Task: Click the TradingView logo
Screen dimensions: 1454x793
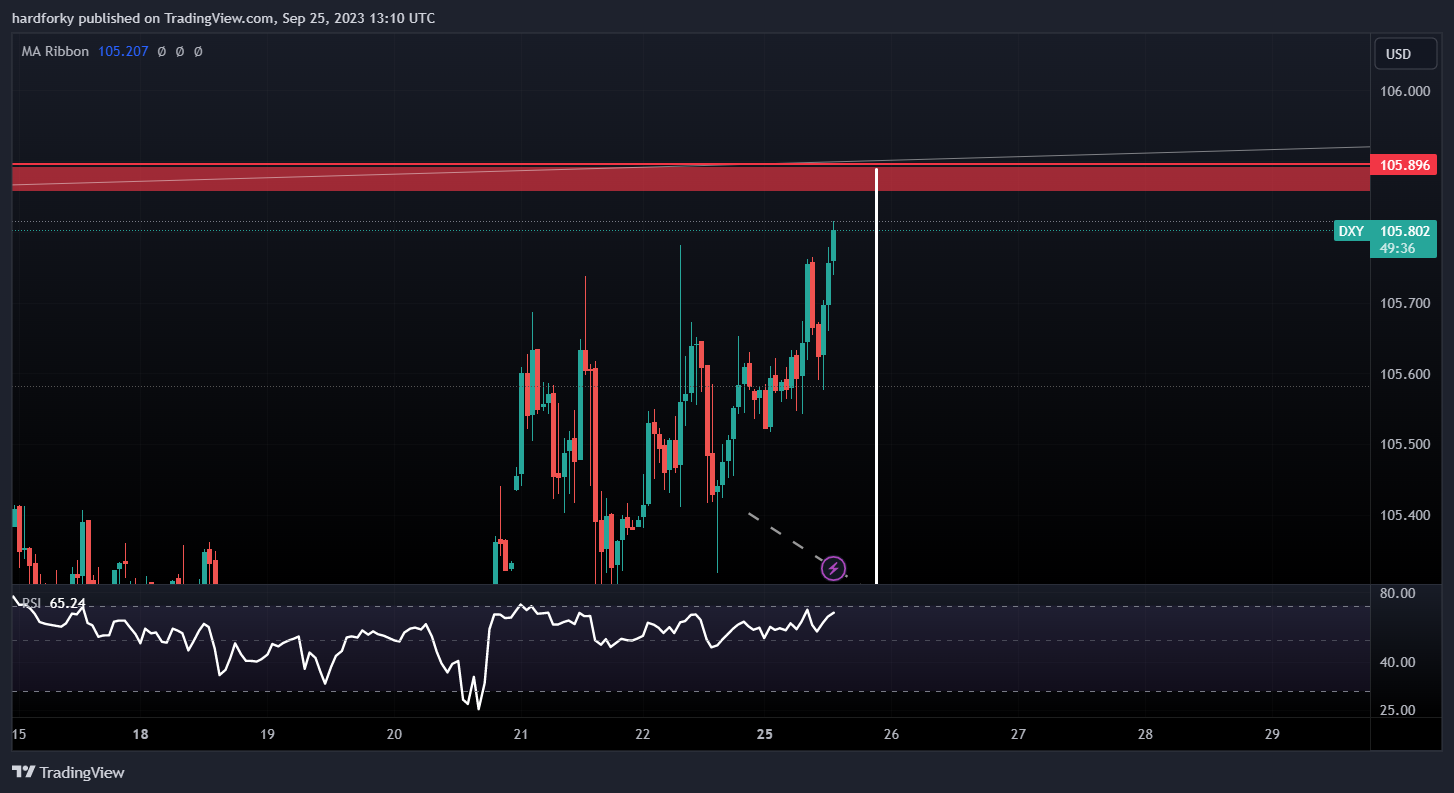Action: click(x=68, y=772)
